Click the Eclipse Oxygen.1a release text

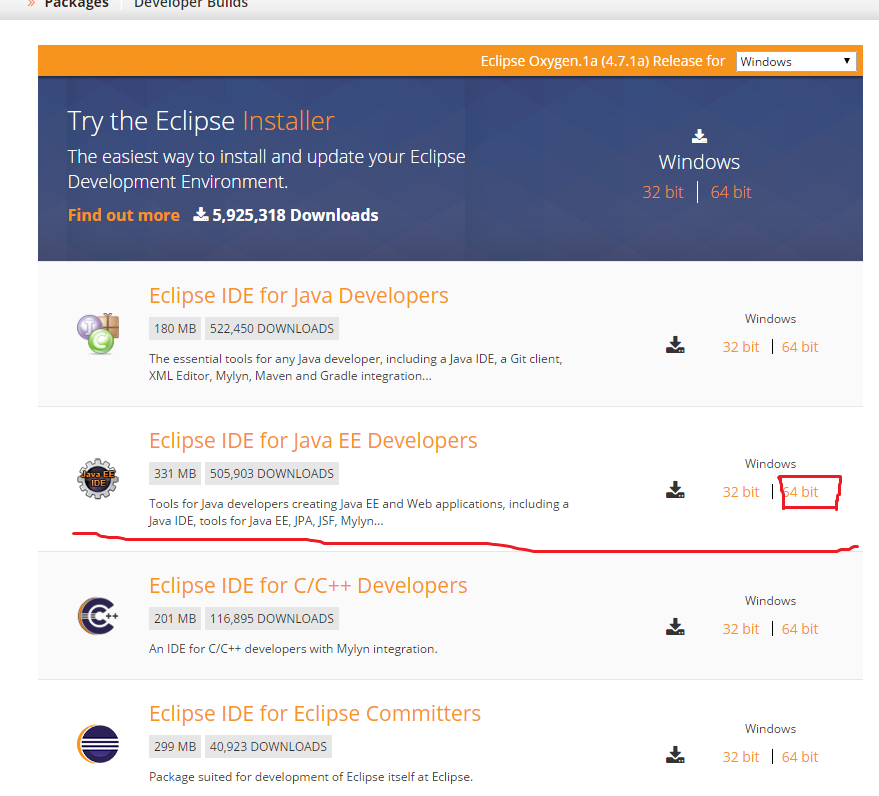pyautogui.click(x=603, y=61)
